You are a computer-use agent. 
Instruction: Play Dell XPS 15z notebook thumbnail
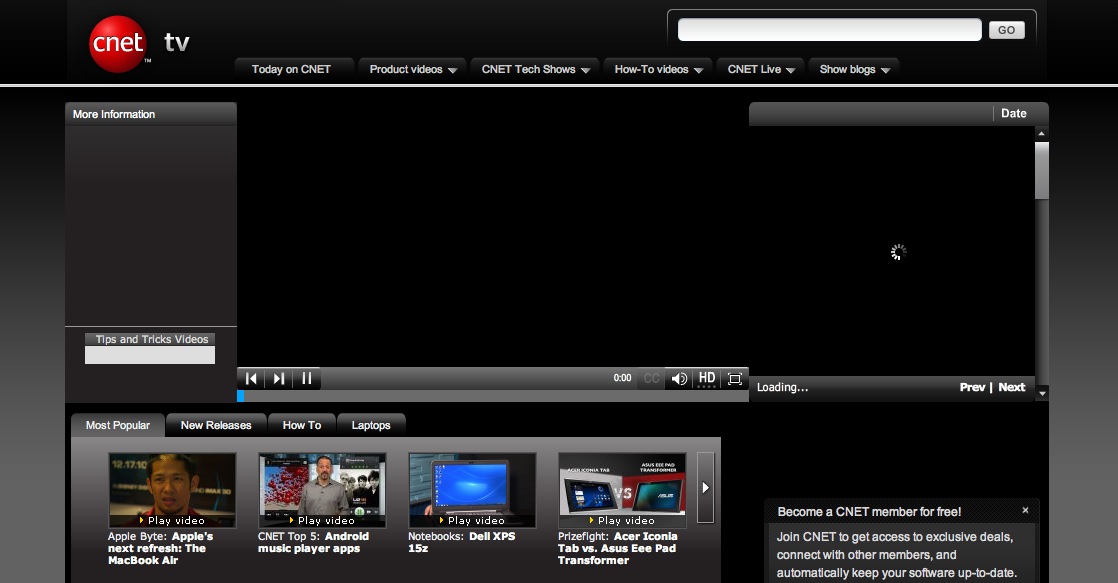472,490
